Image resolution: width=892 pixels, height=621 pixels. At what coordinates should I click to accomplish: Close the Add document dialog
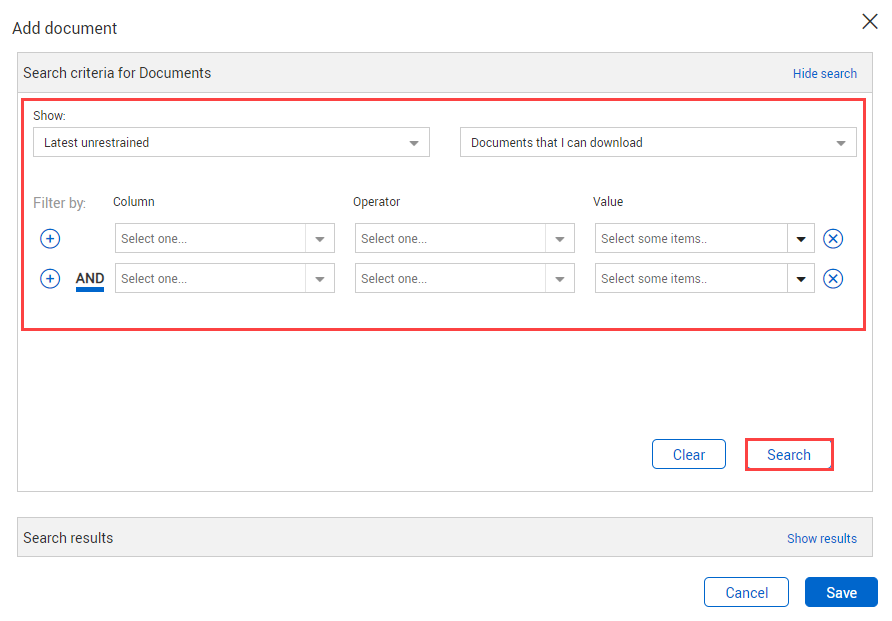pyautogui.click(x=869, y=22)
